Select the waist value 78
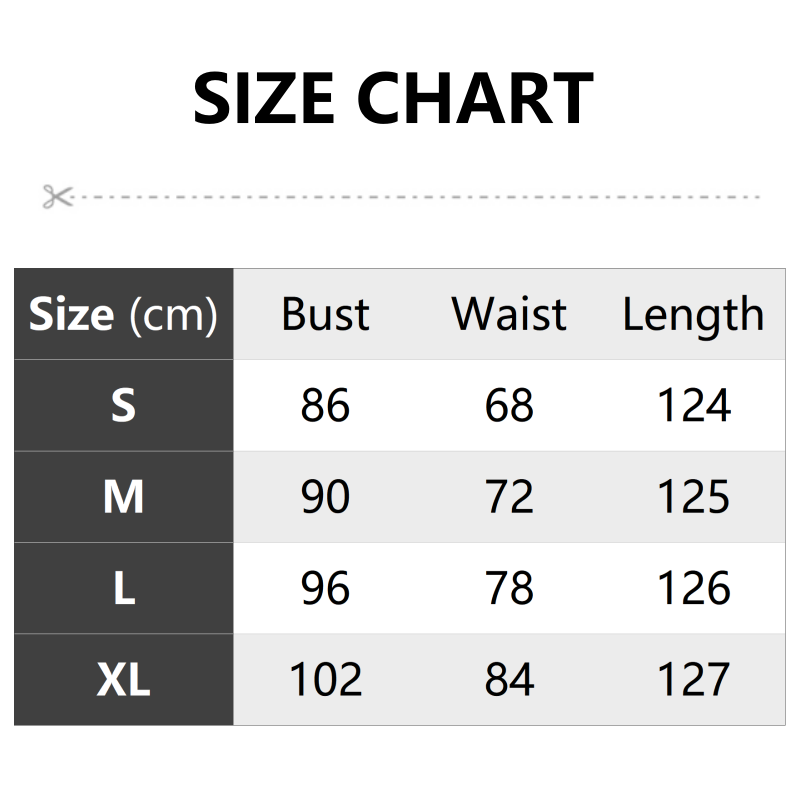 pos(509,589)
